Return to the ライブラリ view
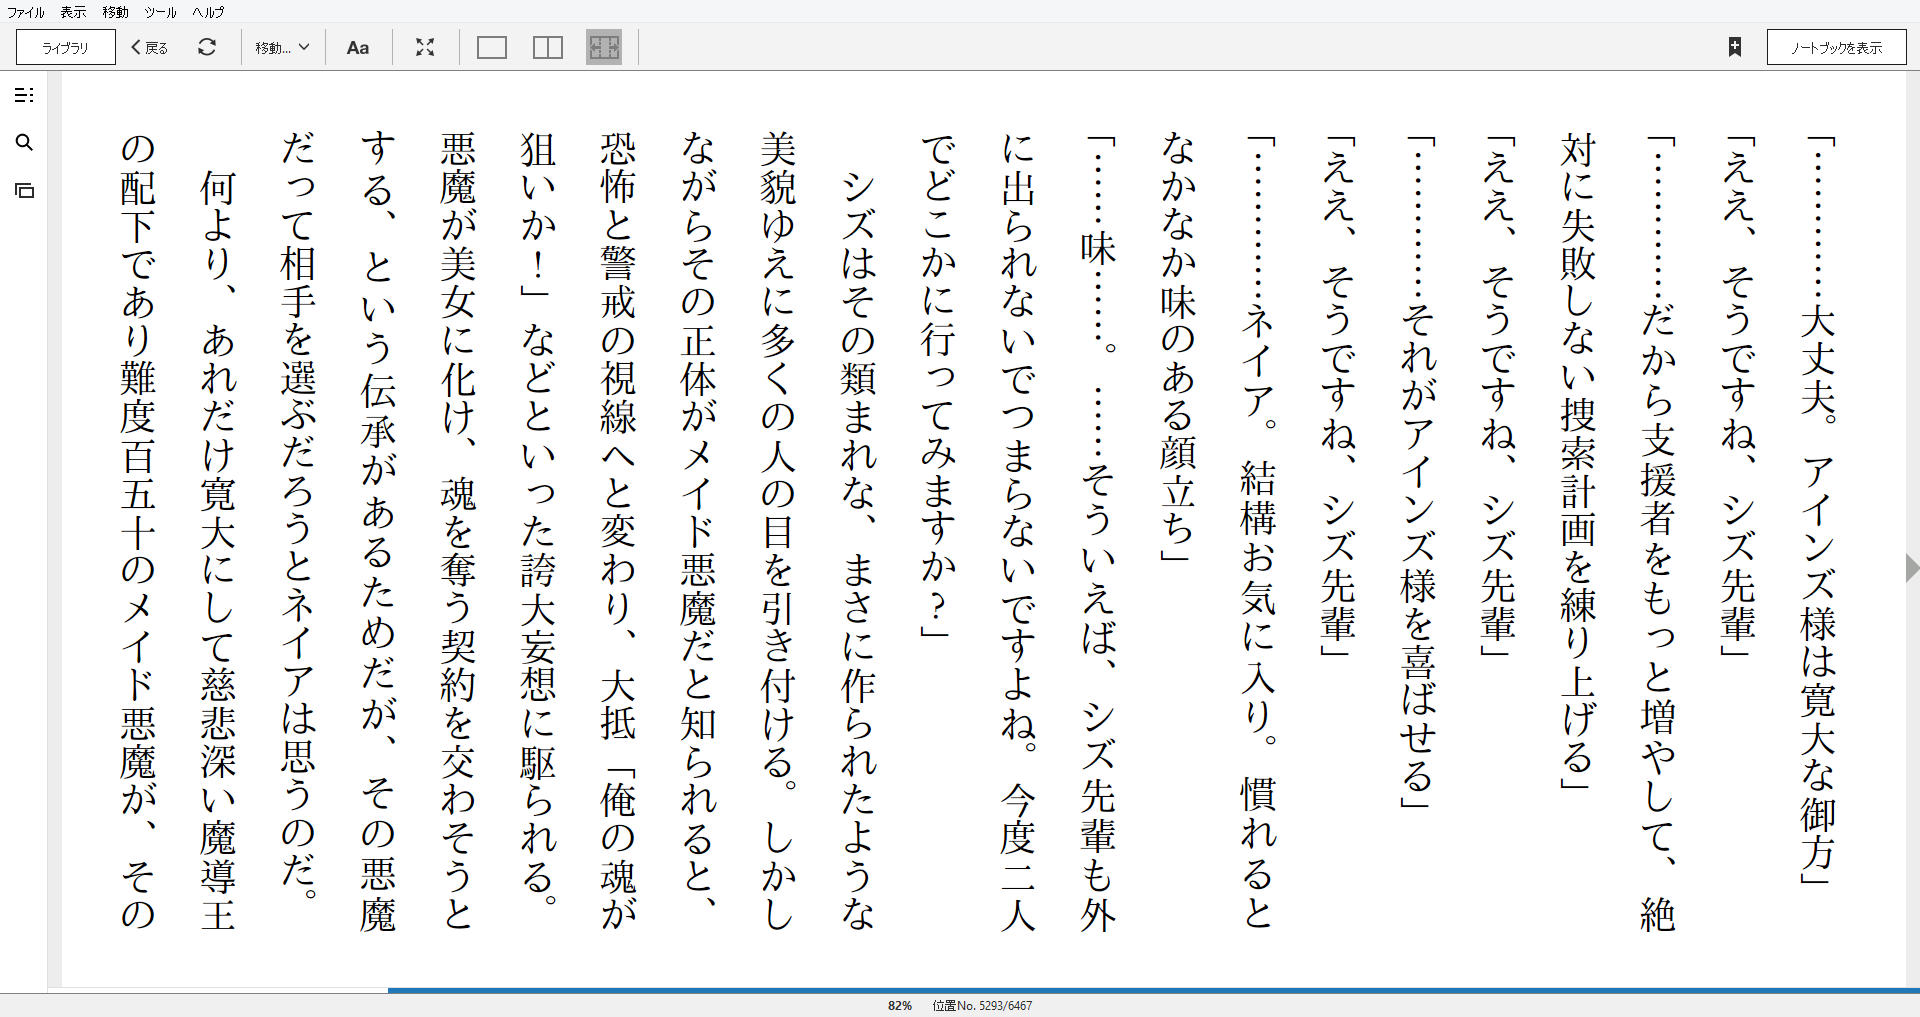This screenshot has width=1920, height=1017. (64, 46)
